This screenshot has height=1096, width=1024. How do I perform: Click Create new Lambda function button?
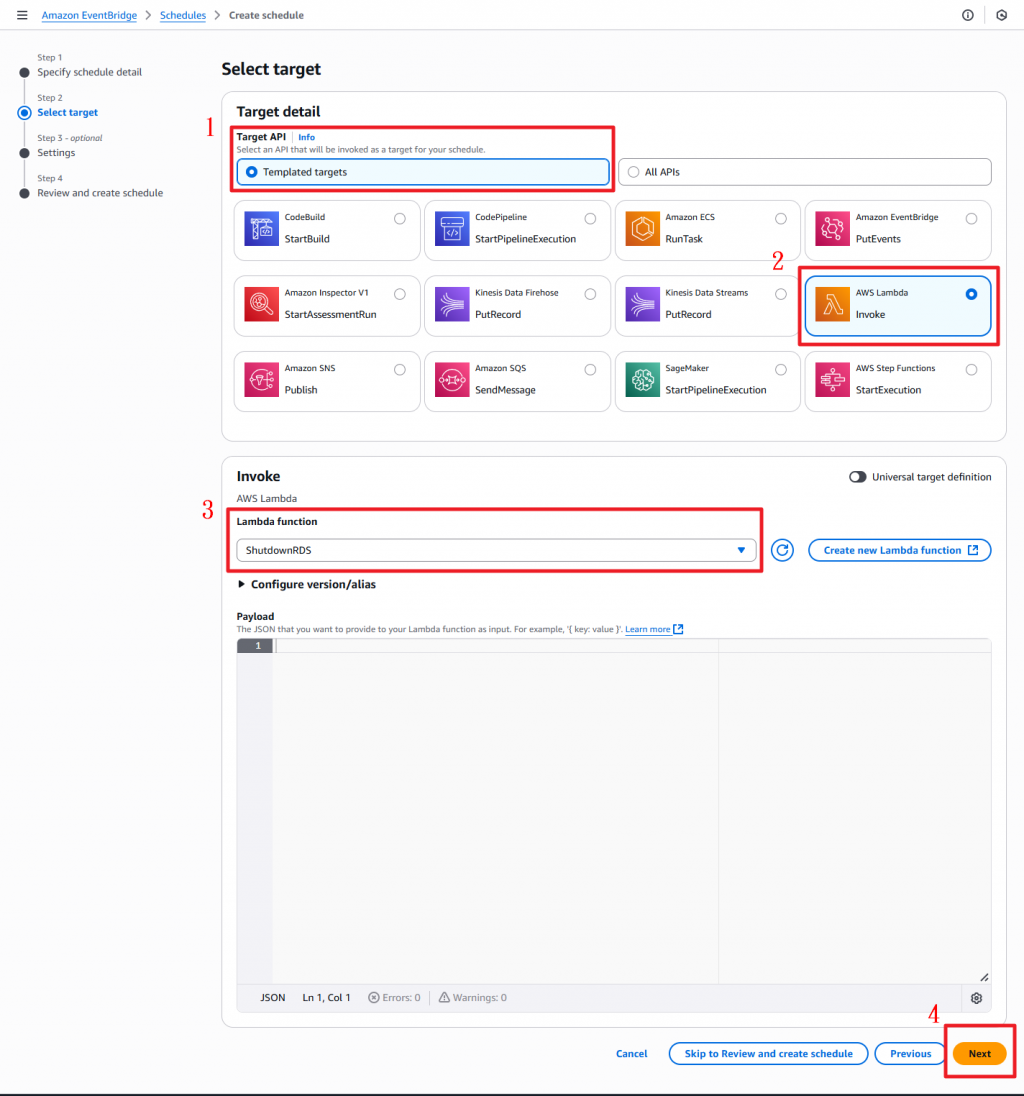click(900, 550)
